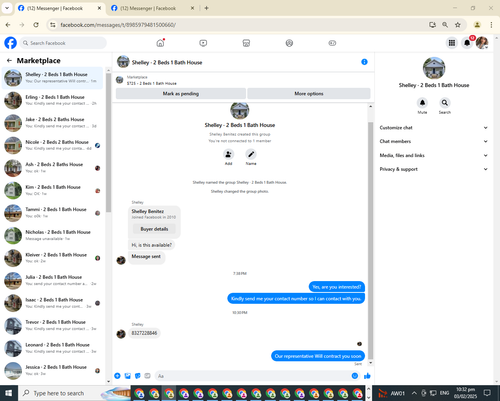Screen dimensions: 500x401
Task: Open Jake - 2 Beds 2 Baths House chat
Action: pyautogui.click(x=53, y=123)
